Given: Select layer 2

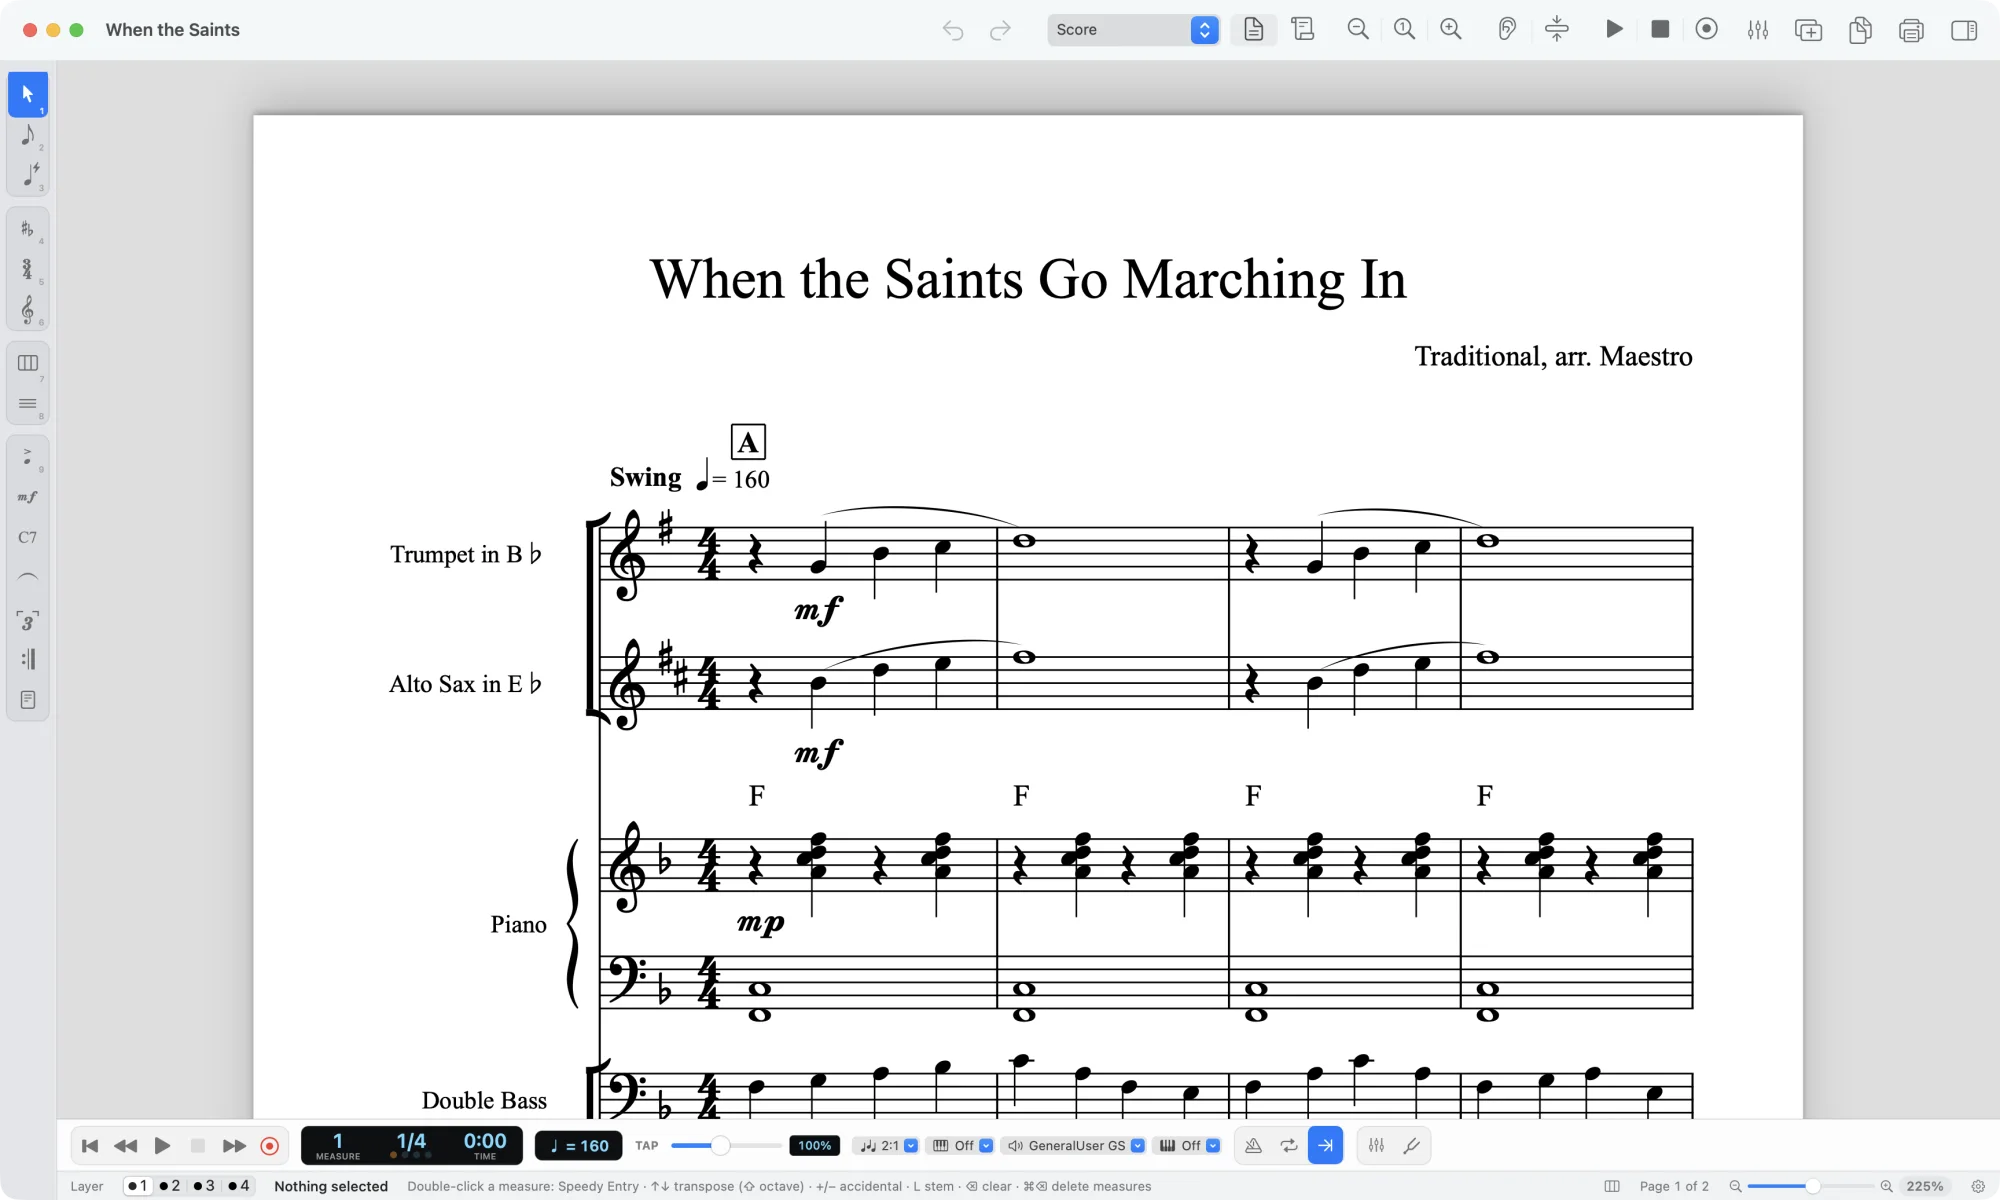Looking at the screenshot, I should (170, 1186).
